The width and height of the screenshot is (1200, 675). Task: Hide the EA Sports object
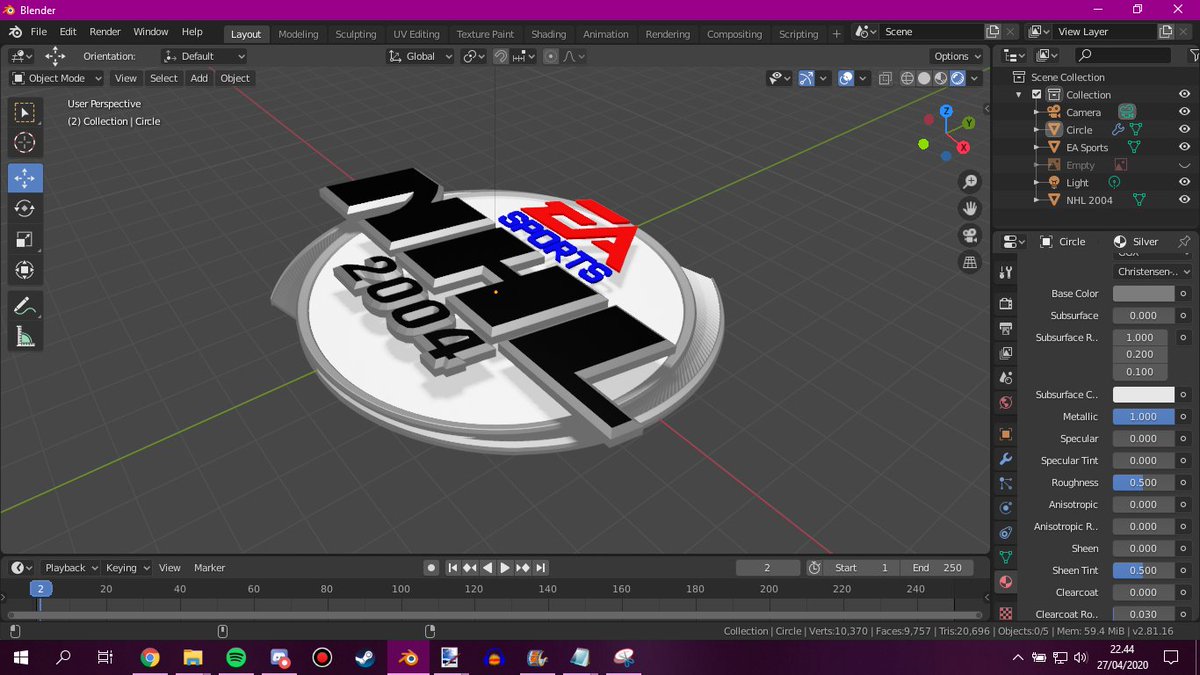click(x=1184, y=147)
